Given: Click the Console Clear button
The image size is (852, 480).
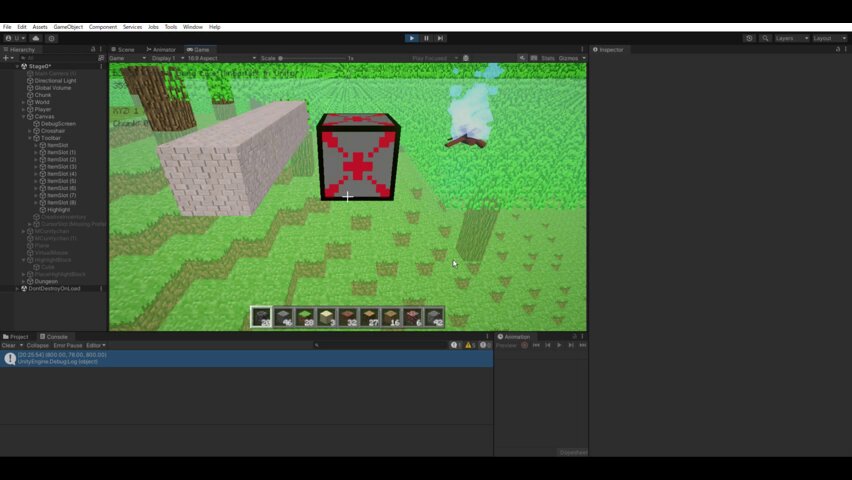Looking at the screenshot, I should click(9, 345).
